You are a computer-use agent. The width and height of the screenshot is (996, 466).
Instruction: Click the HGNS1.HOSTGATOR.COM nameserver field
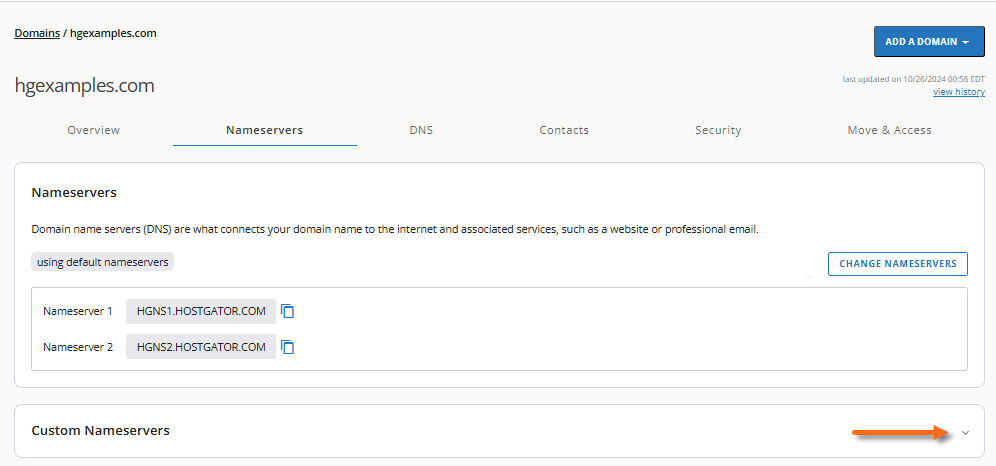pyautogui.click(x=201, y=311)
